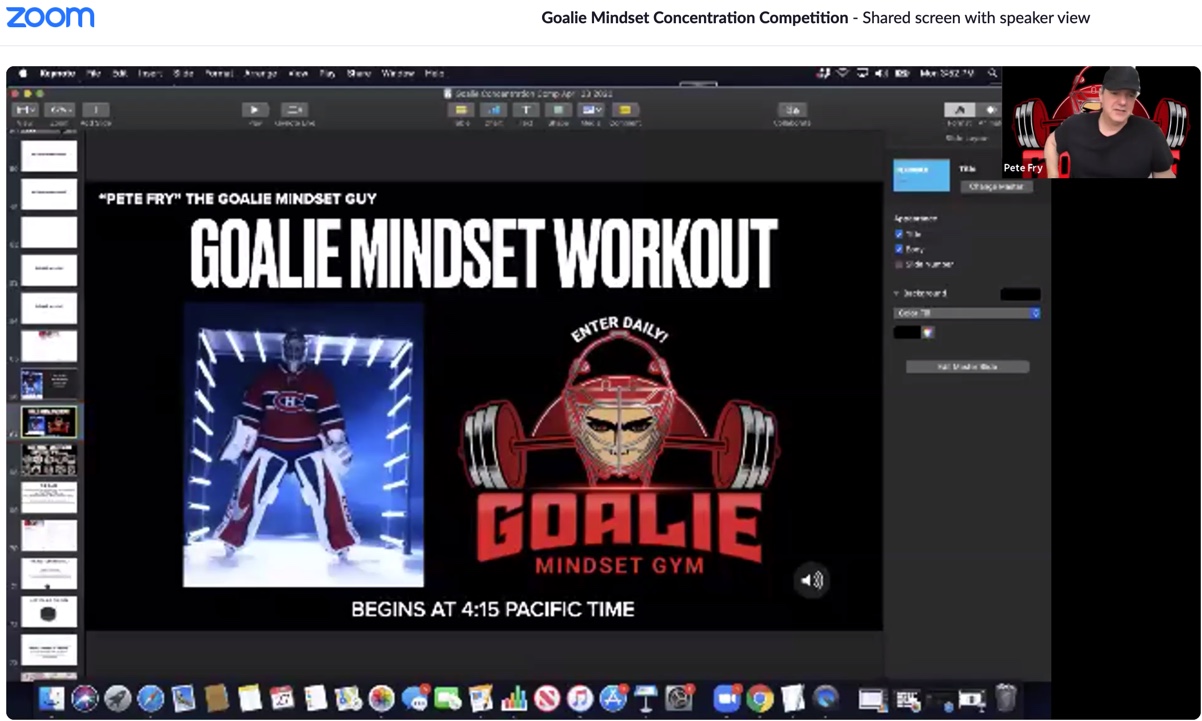Open the Shape insert tool
The width and height of the screenshot is (1202, 721).
(559, 110)
